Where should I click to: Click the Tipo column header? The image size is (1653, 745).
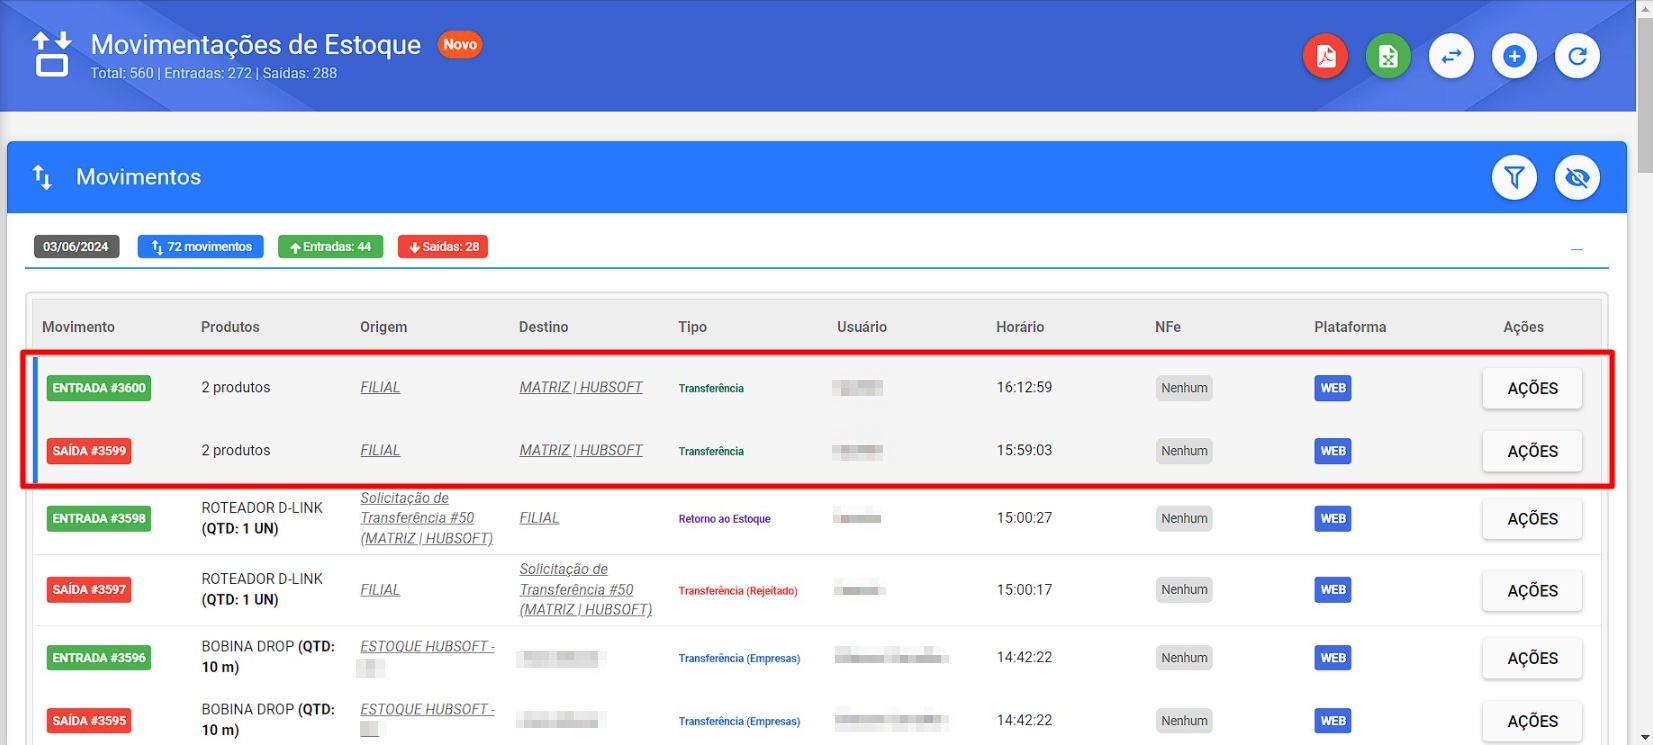pos(692,327)
